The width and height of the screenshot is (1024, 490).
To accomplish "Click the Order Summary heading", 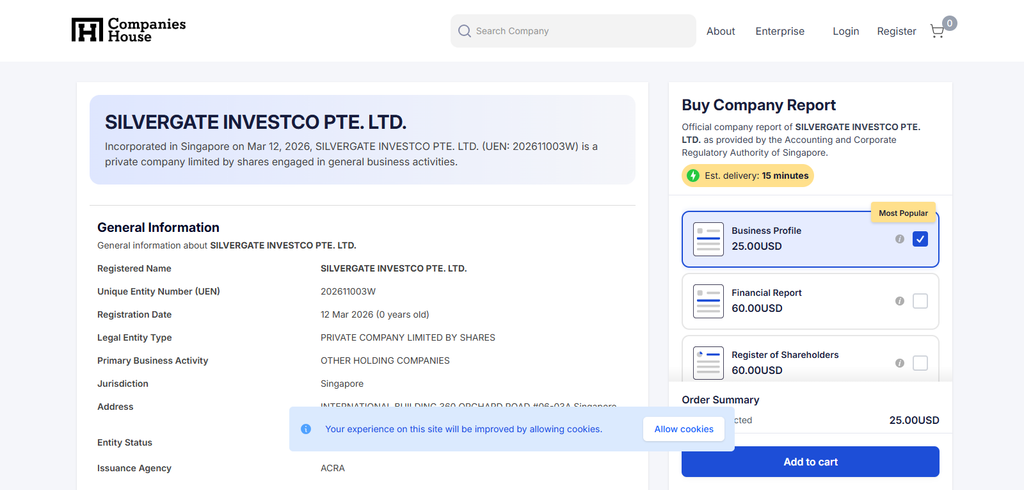I will (720, 400).
